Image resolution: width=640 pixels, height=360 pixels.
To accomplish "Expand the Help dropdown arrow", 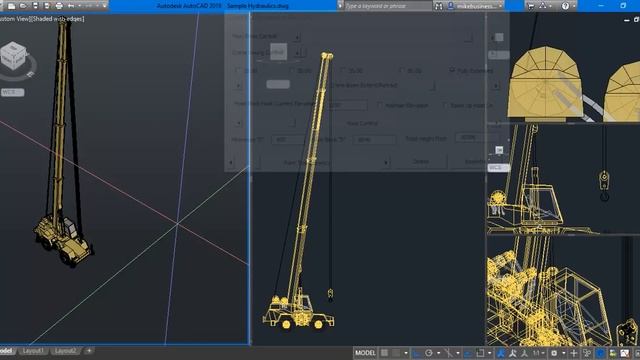I will (x=573, y=6).
